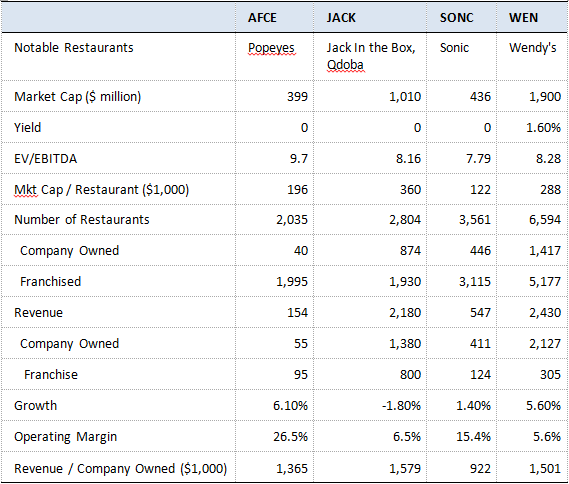Select the EV/EBITDA row label
This screenshot has width=569, height=484.
coord(45,159)
